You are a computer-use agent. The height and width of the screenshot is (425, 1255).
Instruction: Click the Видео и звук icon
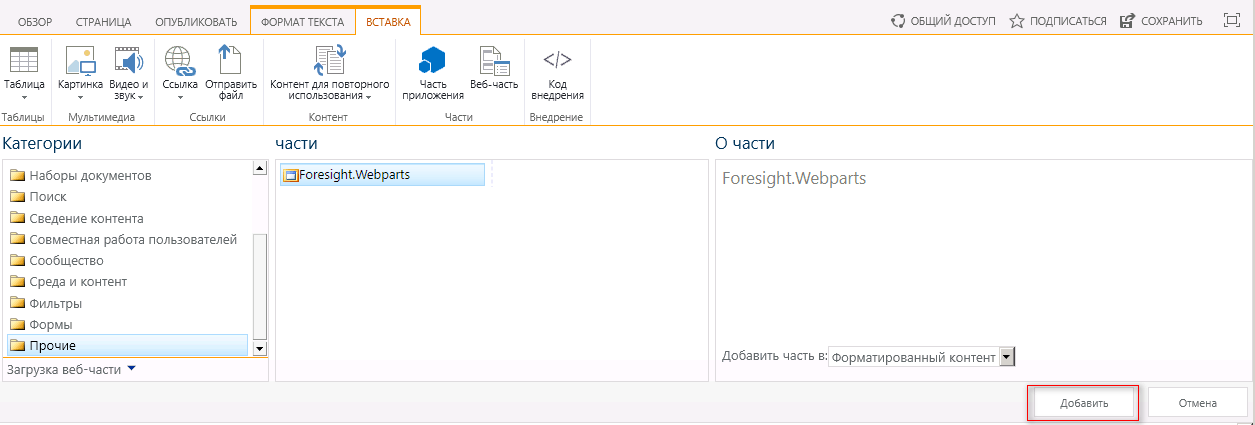128,61
